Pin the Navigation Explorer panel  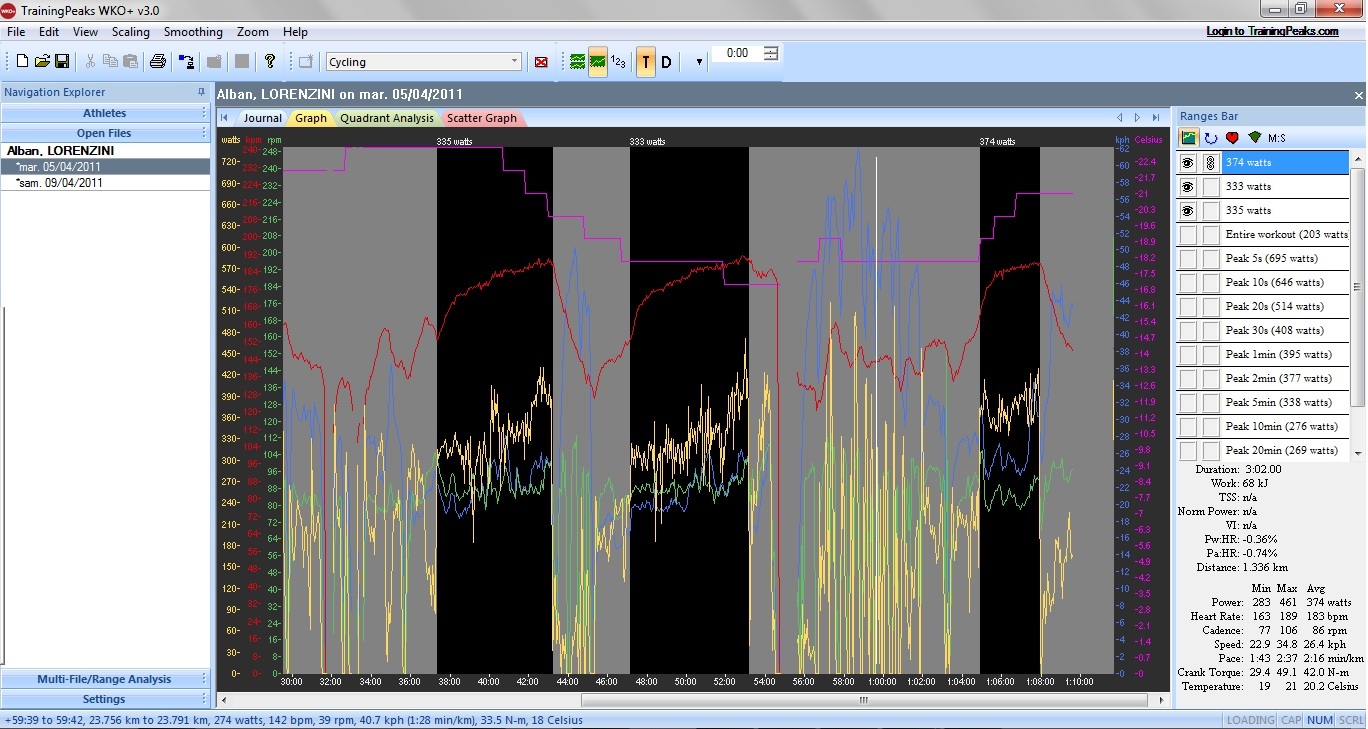201,92
